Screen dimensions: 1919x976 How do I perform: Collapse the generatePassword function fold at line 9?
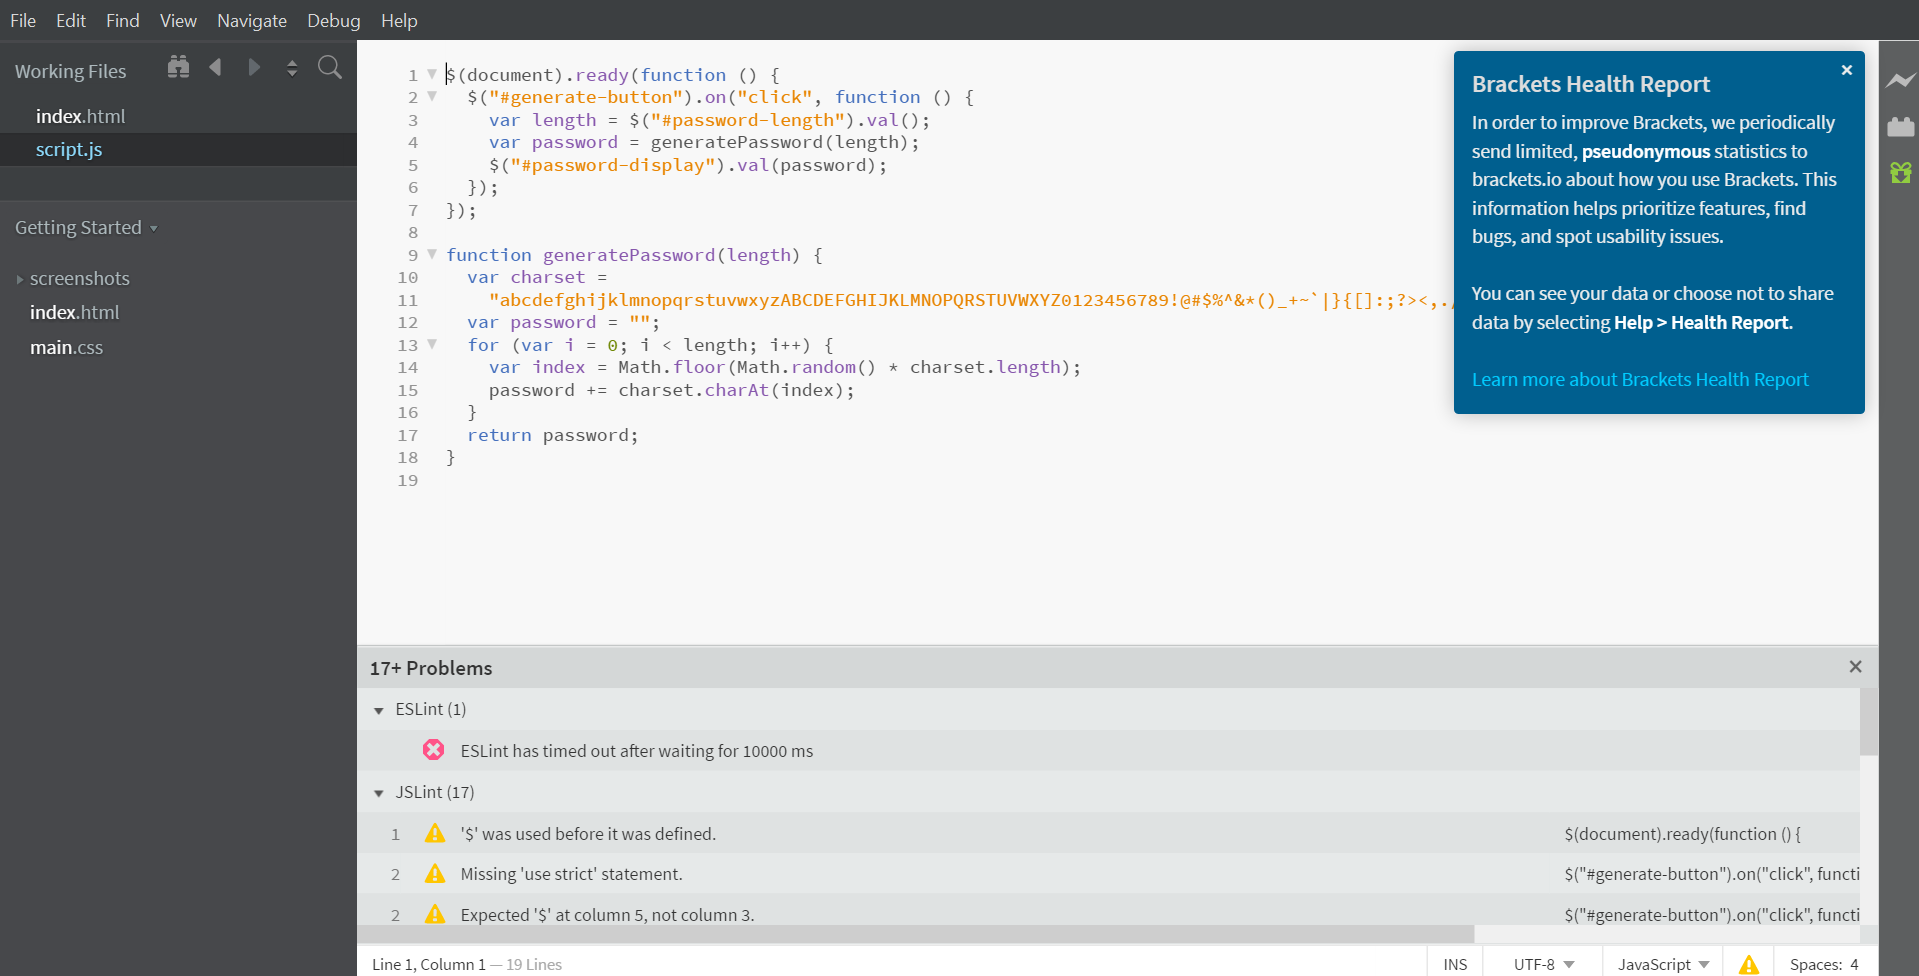pyautogui.click(x=432, y=254)
